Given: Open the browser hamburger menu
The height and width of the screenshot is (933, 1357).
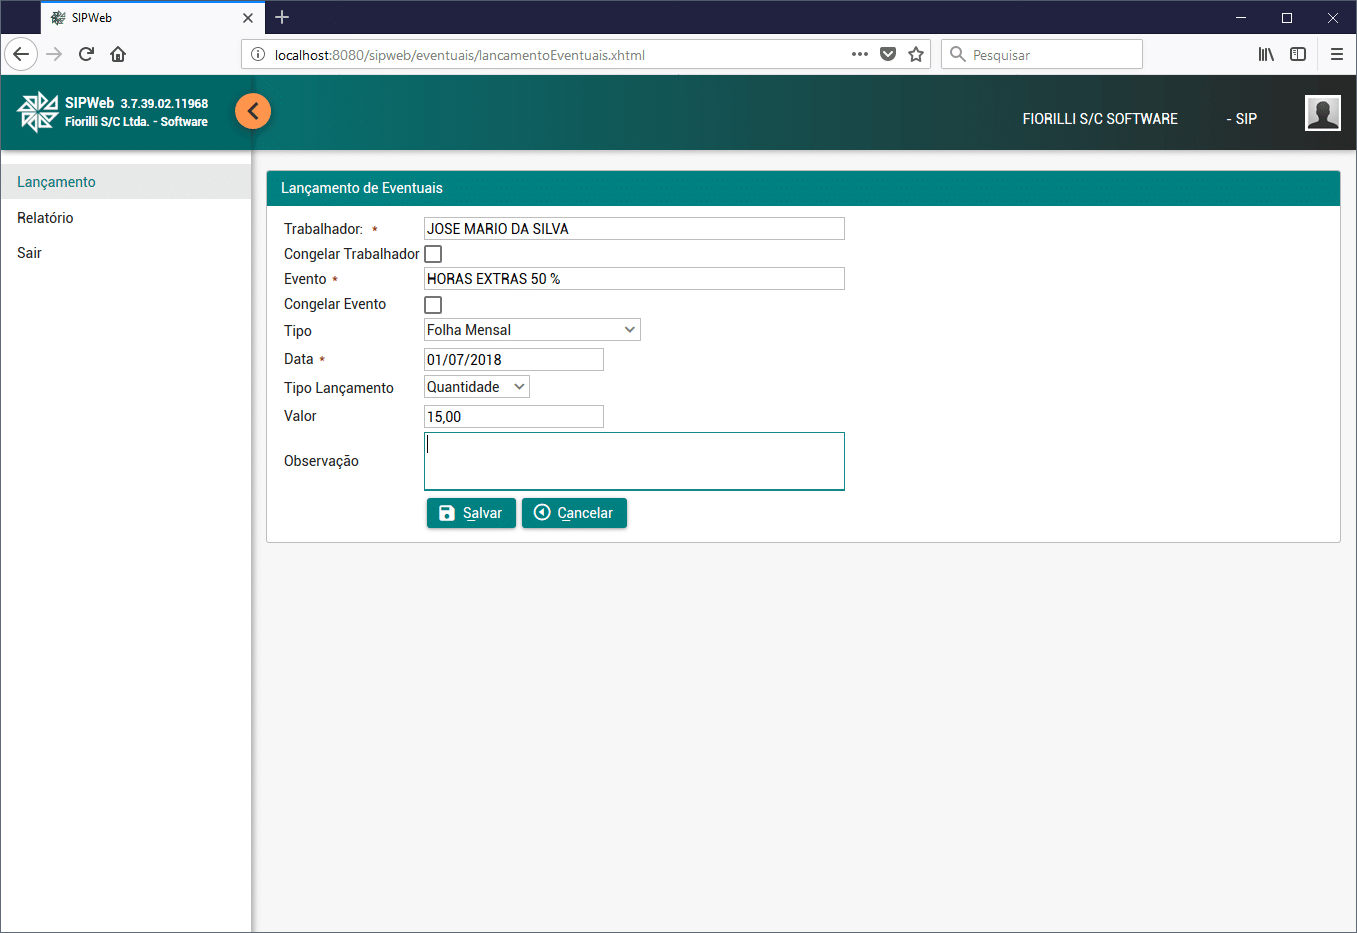Looking at the screenshot, I should [x=1336, y=54].
